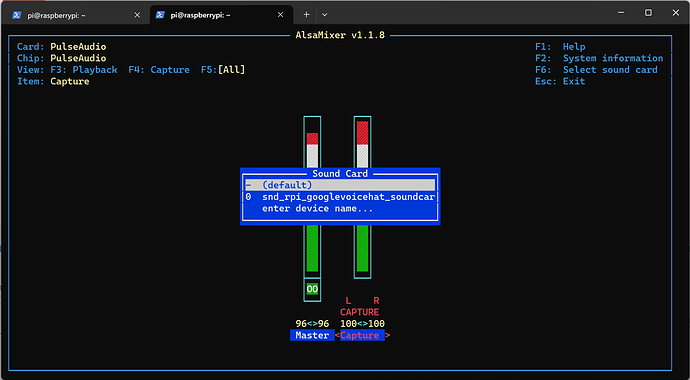Screen dimensions: 690x380
Task: Close the second pi@raspberrypi tab
Action: coord(280,15)
